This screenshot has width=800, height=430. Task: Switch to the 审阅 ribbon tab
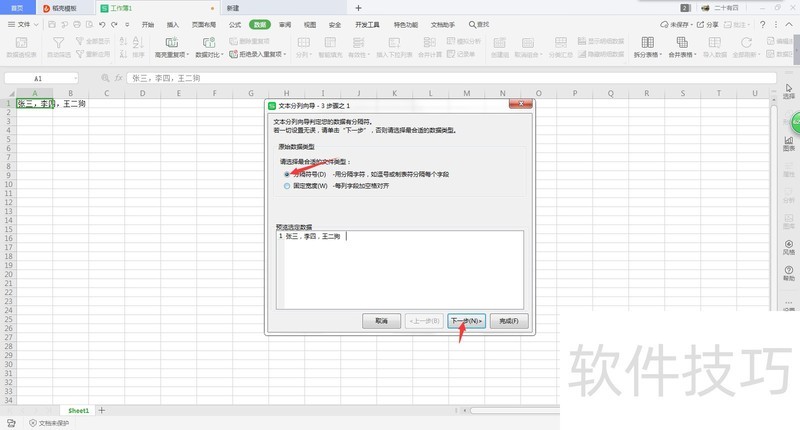point(285,24)
